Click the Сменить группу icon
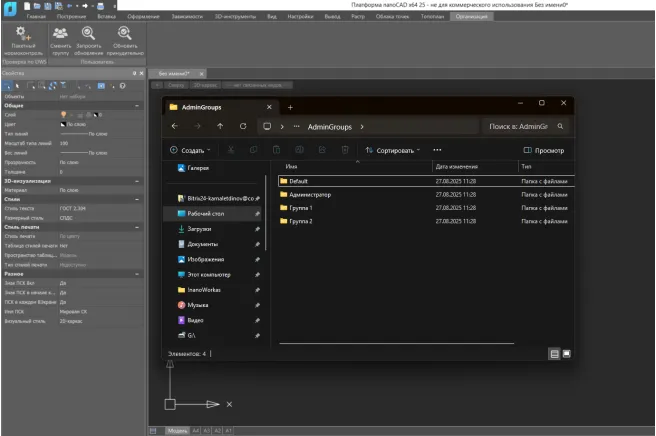 (60, 37)
